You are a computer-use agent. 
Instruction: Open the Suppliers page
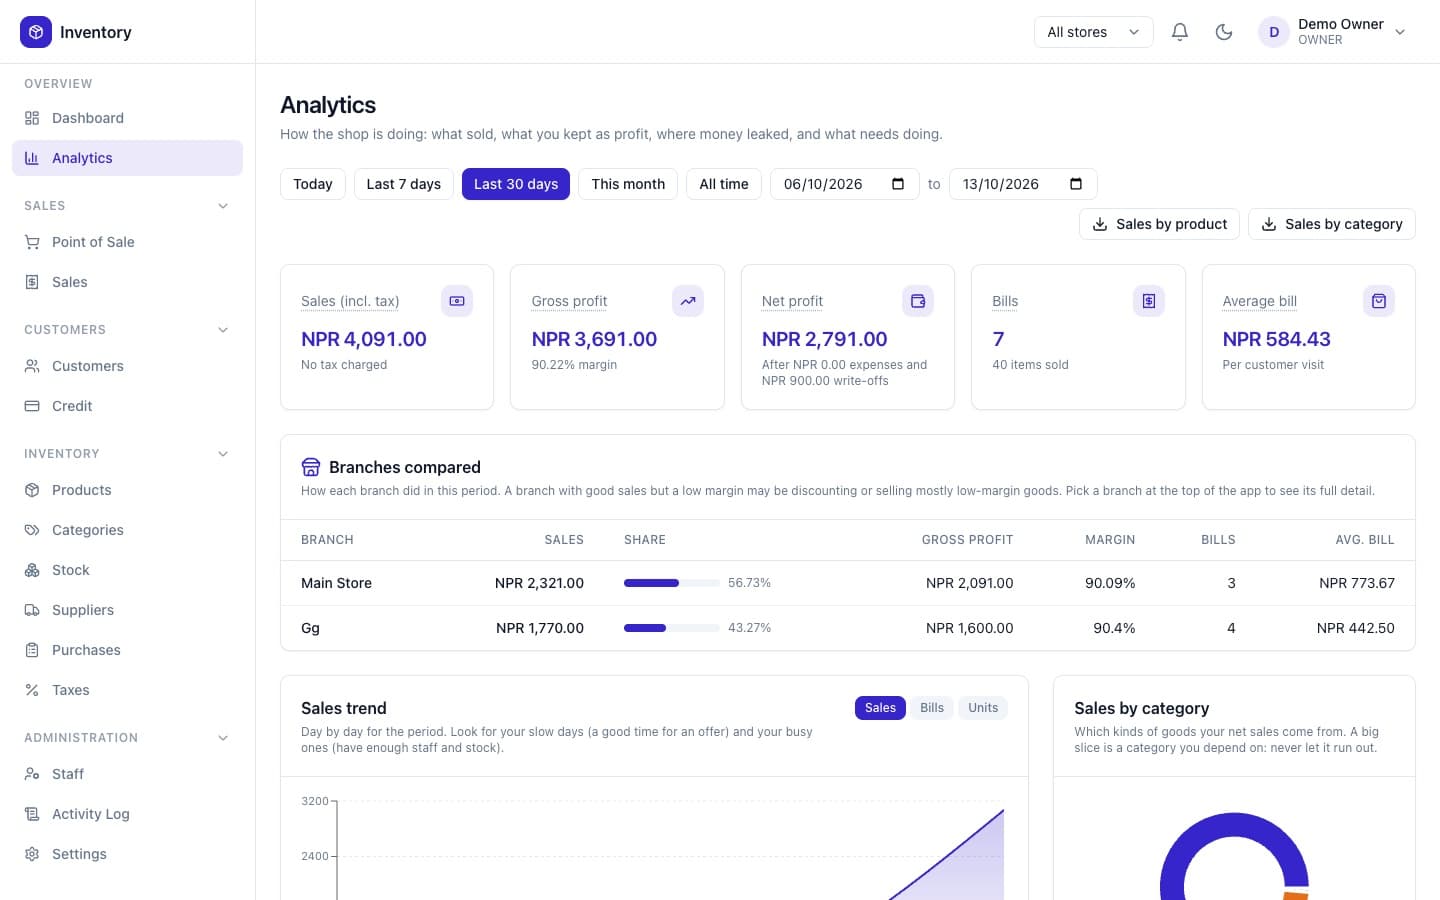click(127, 610)
